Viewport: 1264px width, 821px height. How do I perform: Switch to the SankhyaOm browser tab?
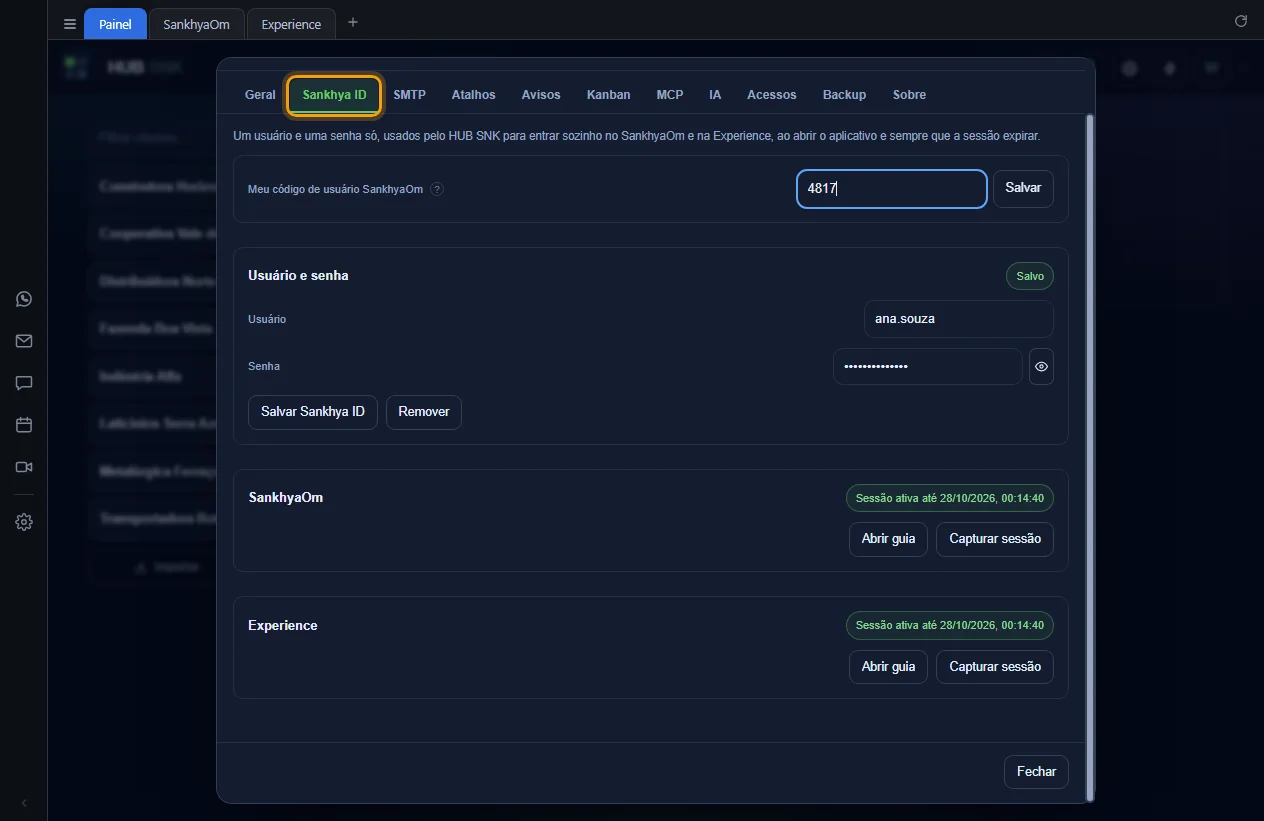coord(196,24)
